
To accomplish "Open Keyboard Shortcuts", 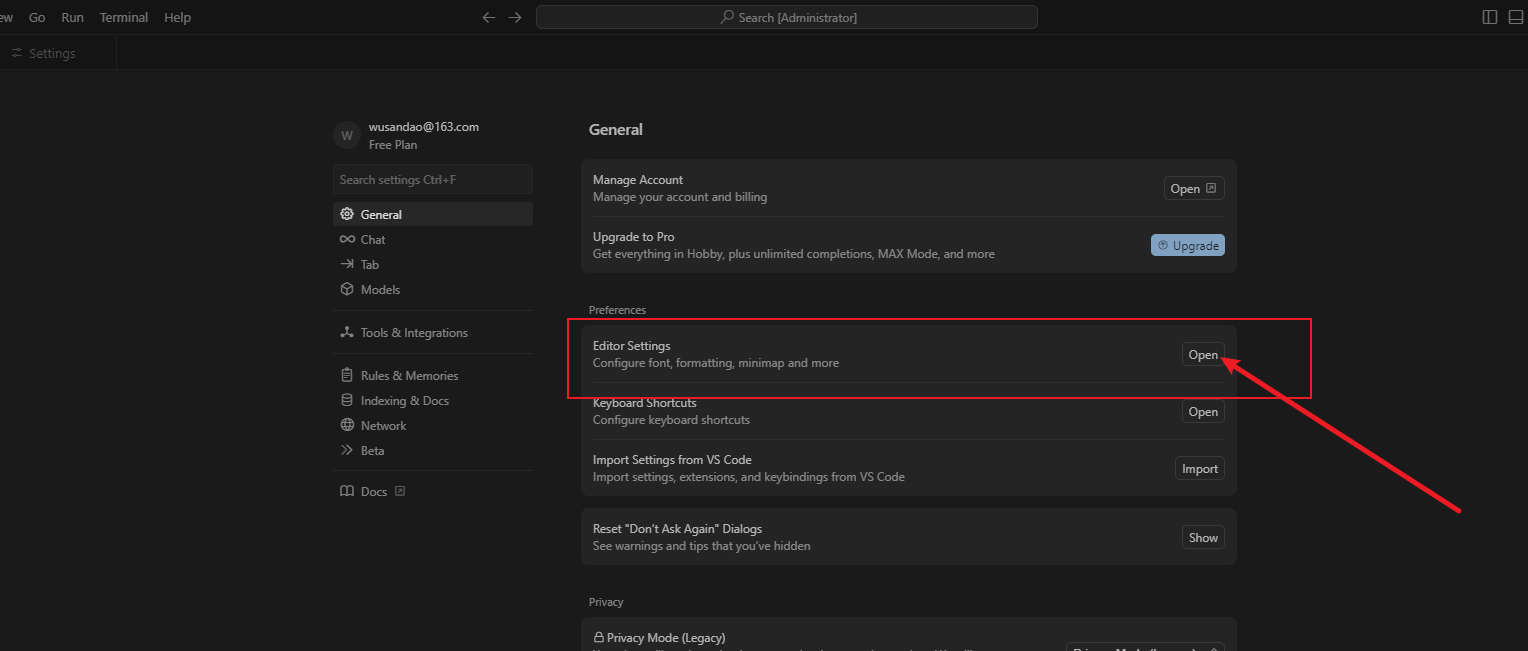I will [1203, 412].
